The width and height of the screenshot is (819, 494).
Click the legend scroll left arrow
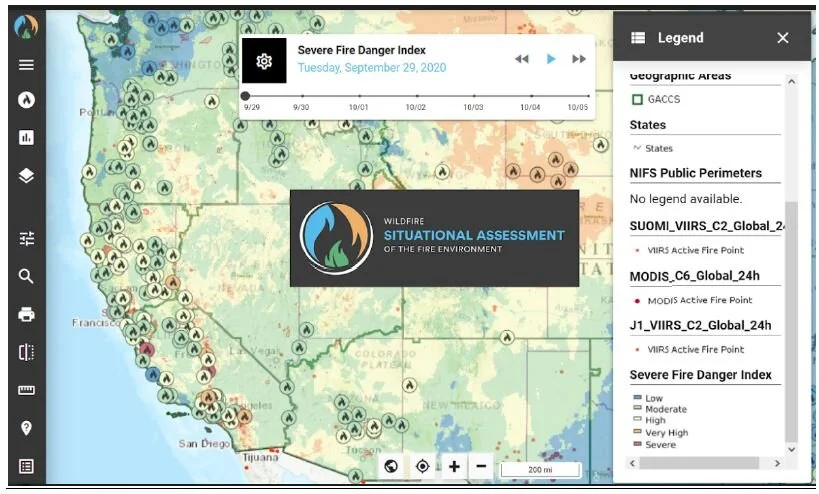pyautogui.click(x=633, y=463)
